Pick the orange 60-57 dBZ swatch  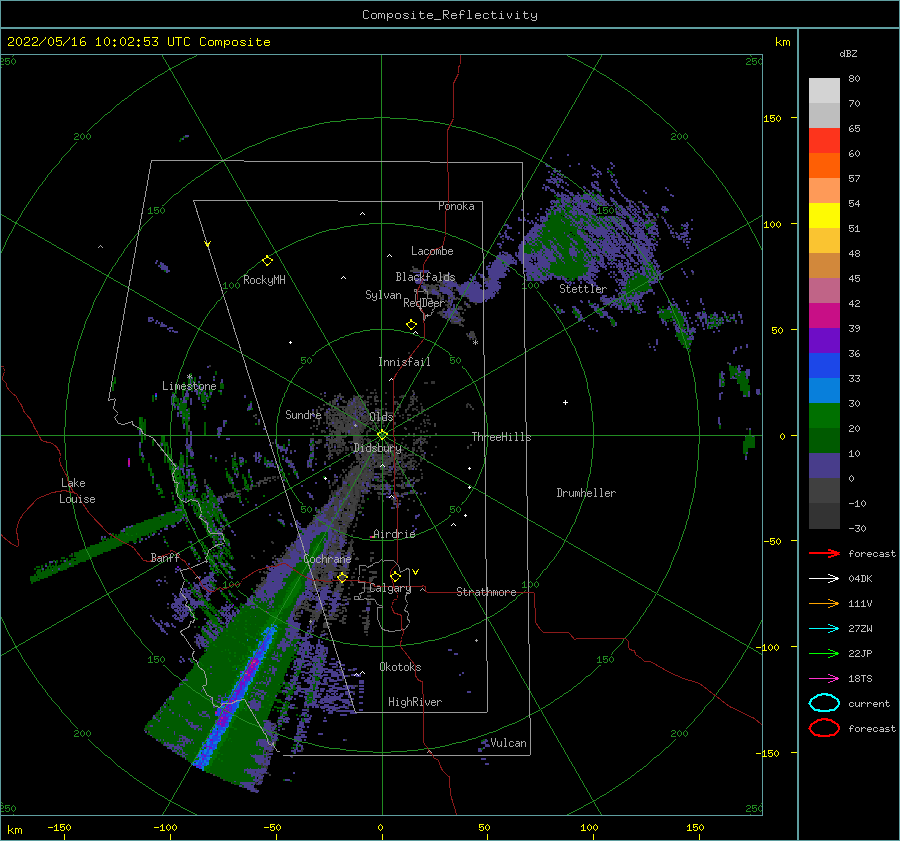[824, 166]
